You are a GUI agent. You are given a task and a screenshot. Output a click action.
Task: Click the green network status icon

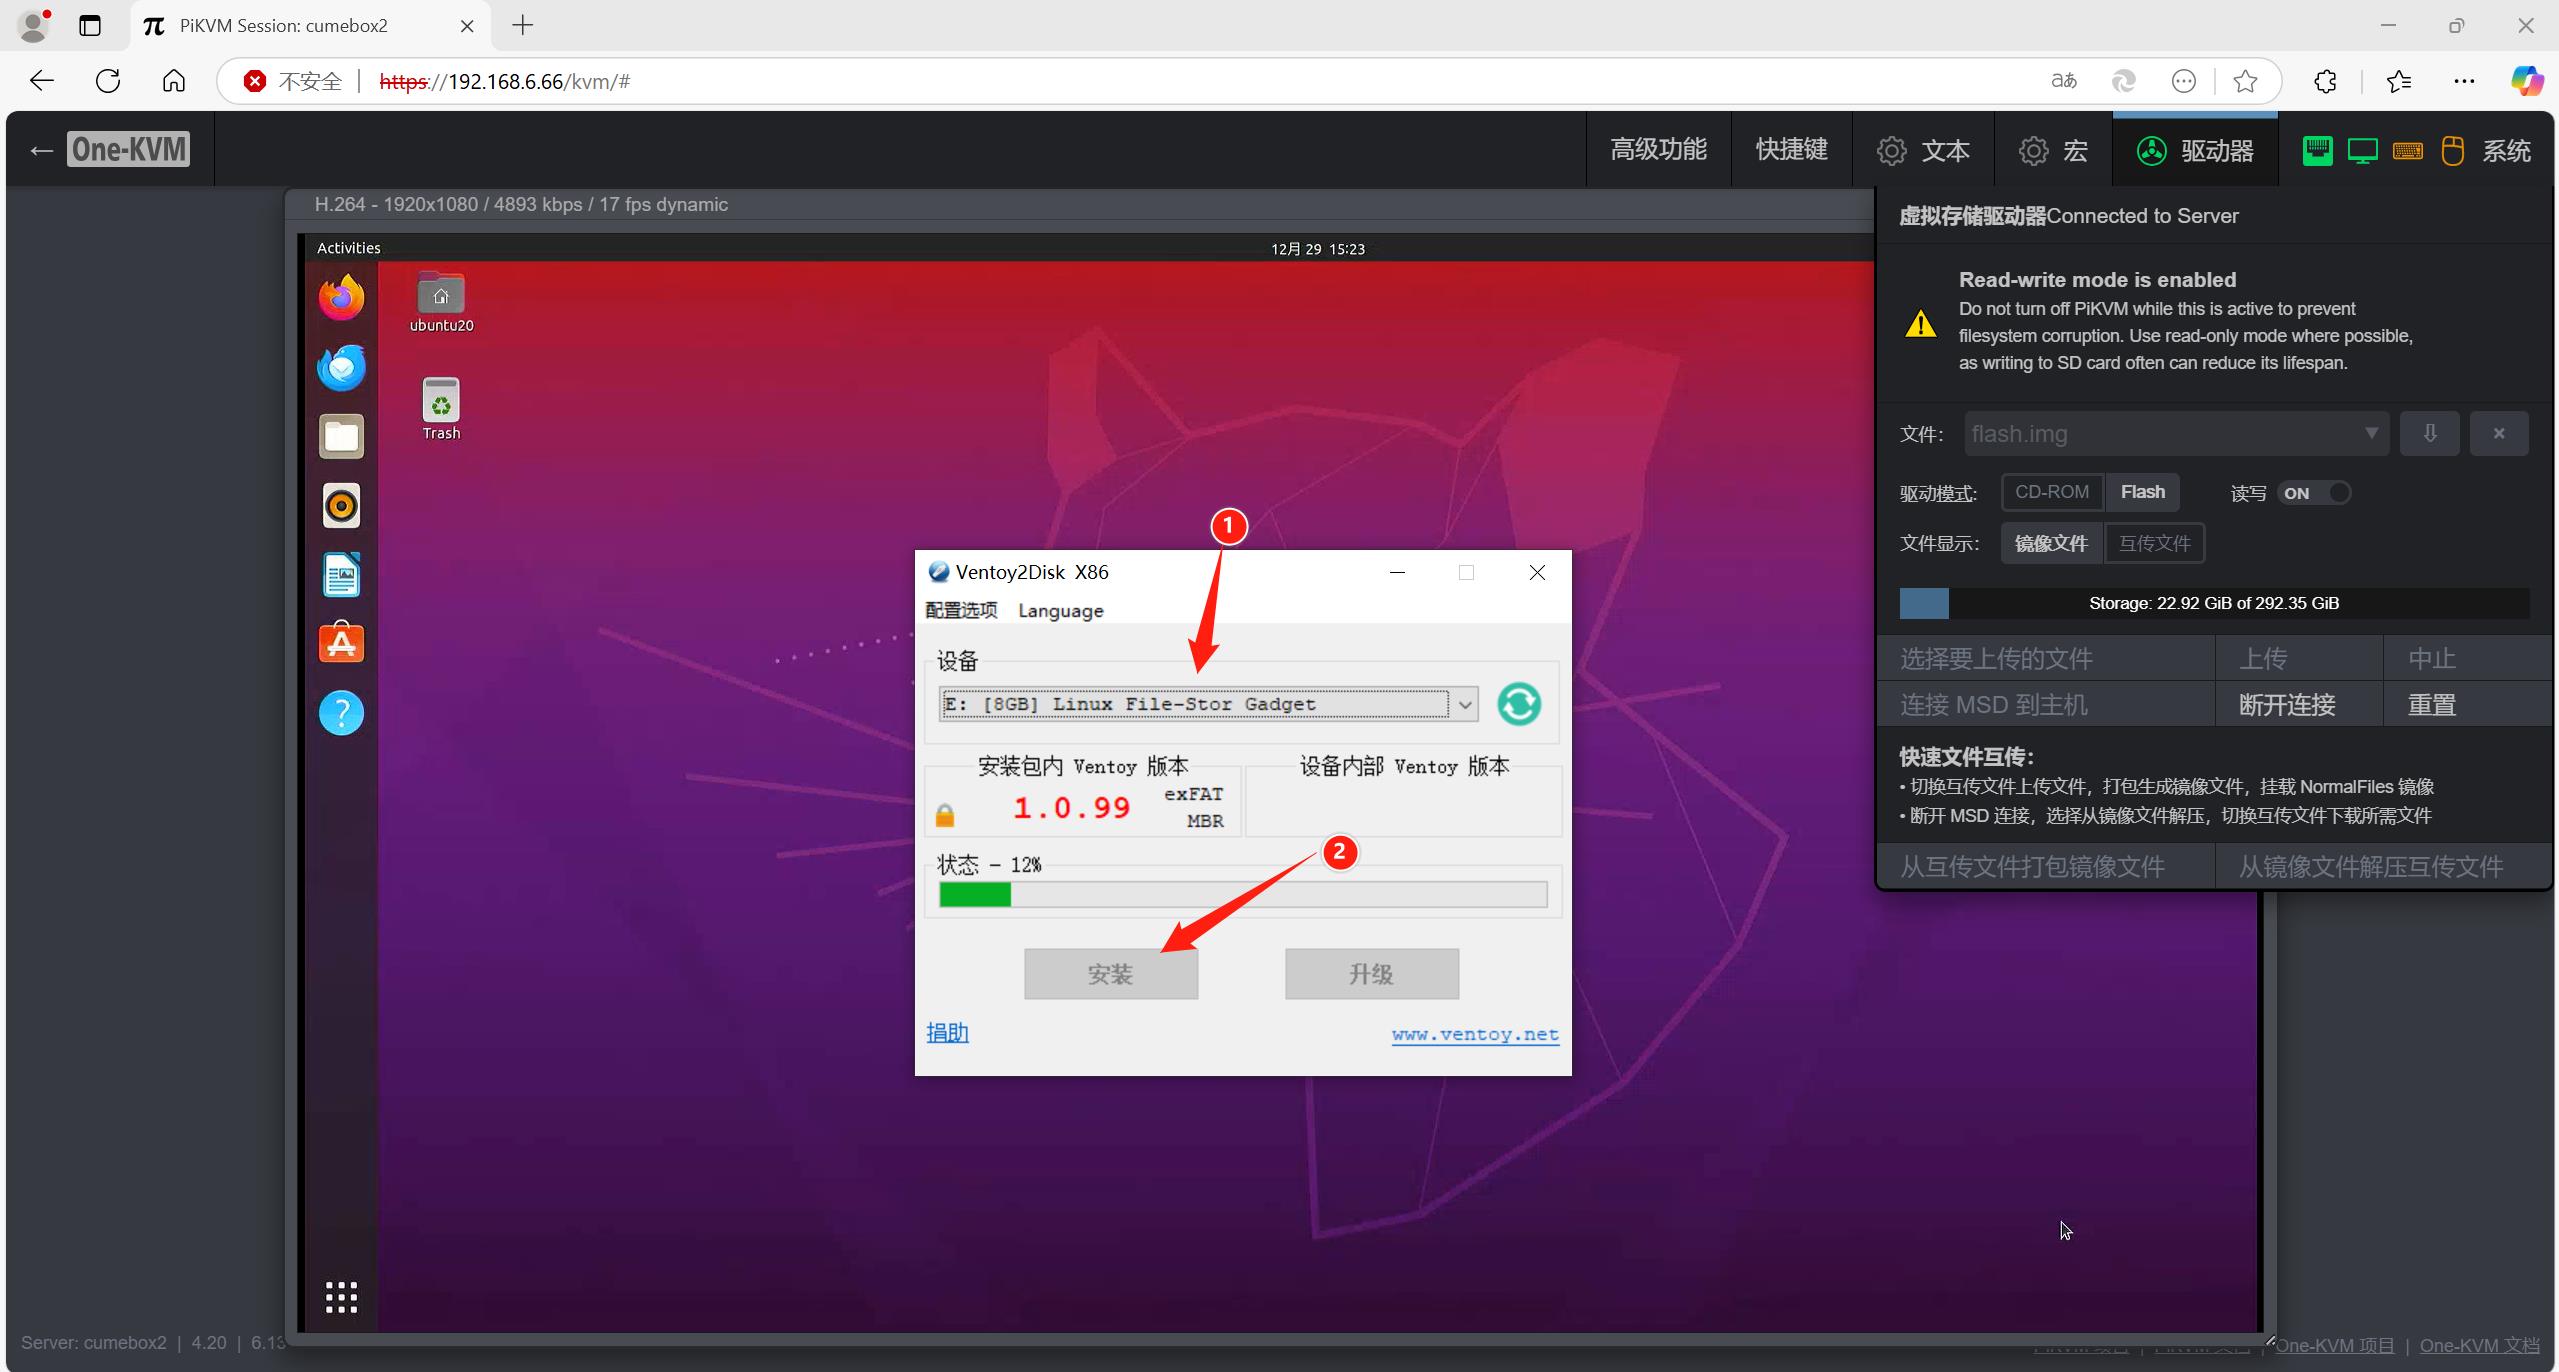tap(2317, 151)
